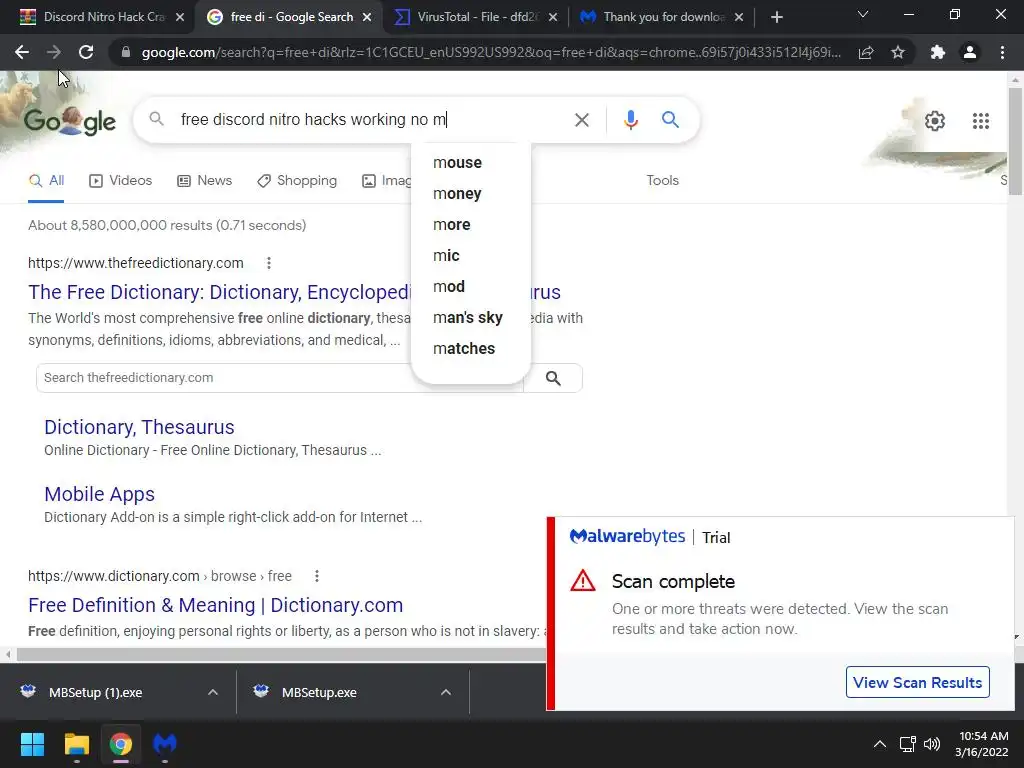The image size is (1024, 768).
Task: Select suggestion 'matches'
Action: 471,349
